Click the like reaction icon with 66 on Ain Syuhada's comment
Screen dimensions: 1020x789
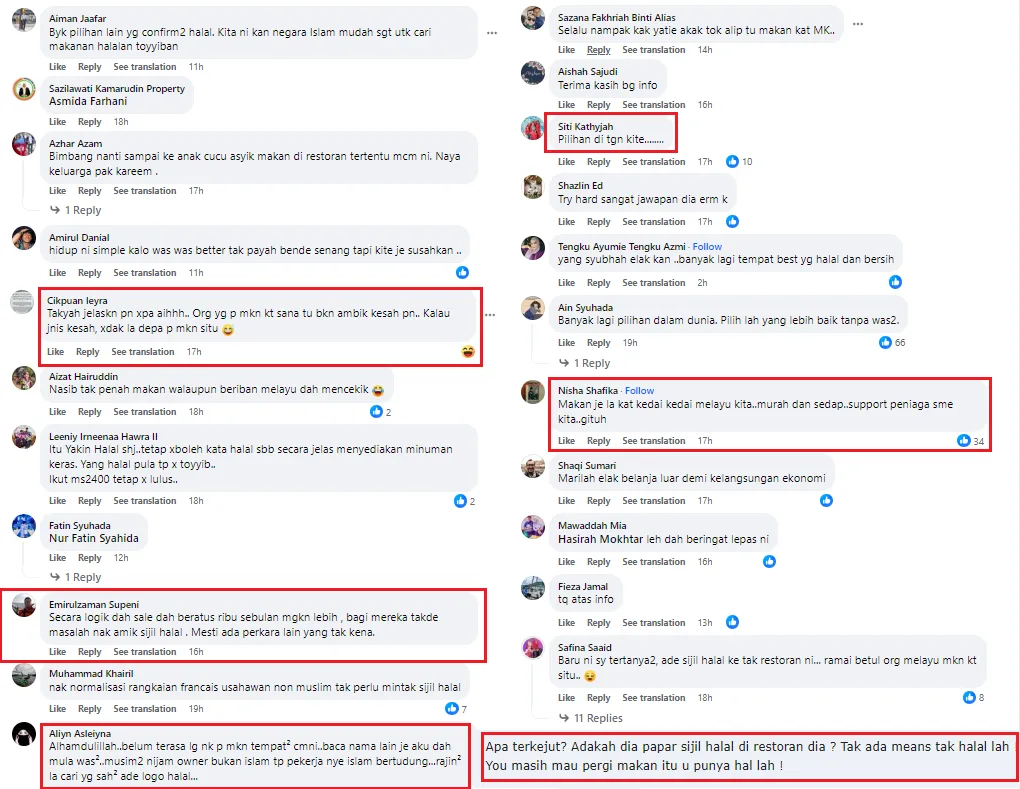click(x=885, y=342)
